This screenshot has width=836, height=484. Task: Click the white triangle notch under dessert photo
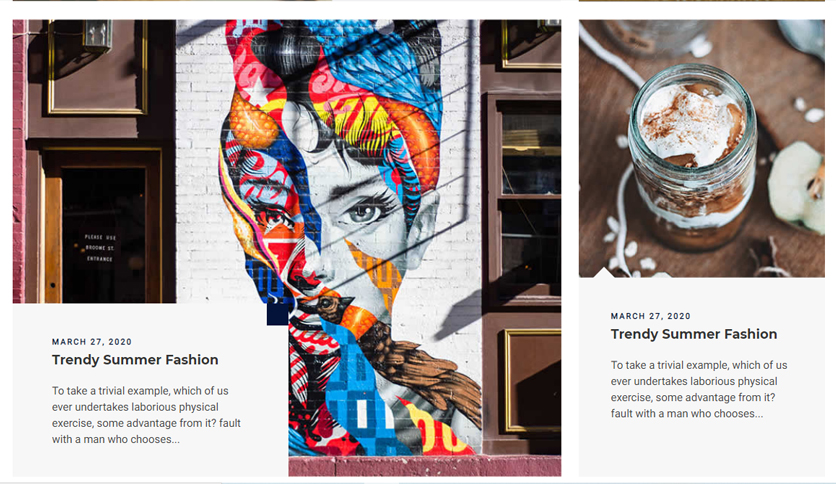click(604, 272)
